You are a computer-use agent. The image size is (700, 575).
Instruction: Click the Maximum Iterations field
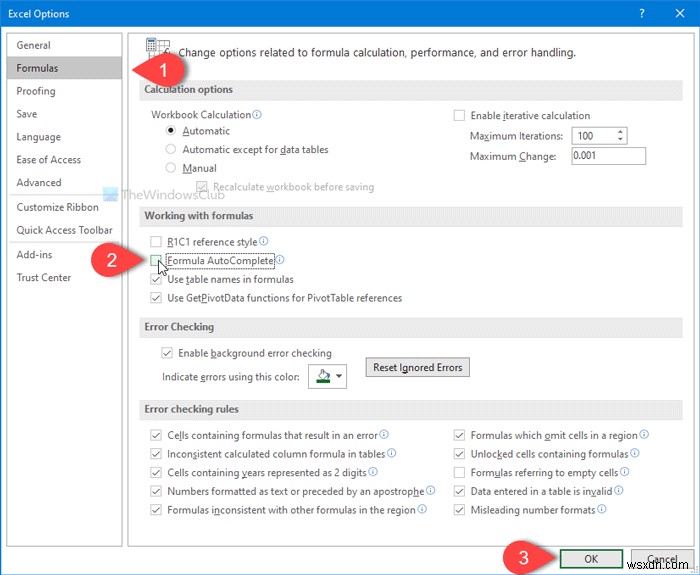click(x=594, y=136)
